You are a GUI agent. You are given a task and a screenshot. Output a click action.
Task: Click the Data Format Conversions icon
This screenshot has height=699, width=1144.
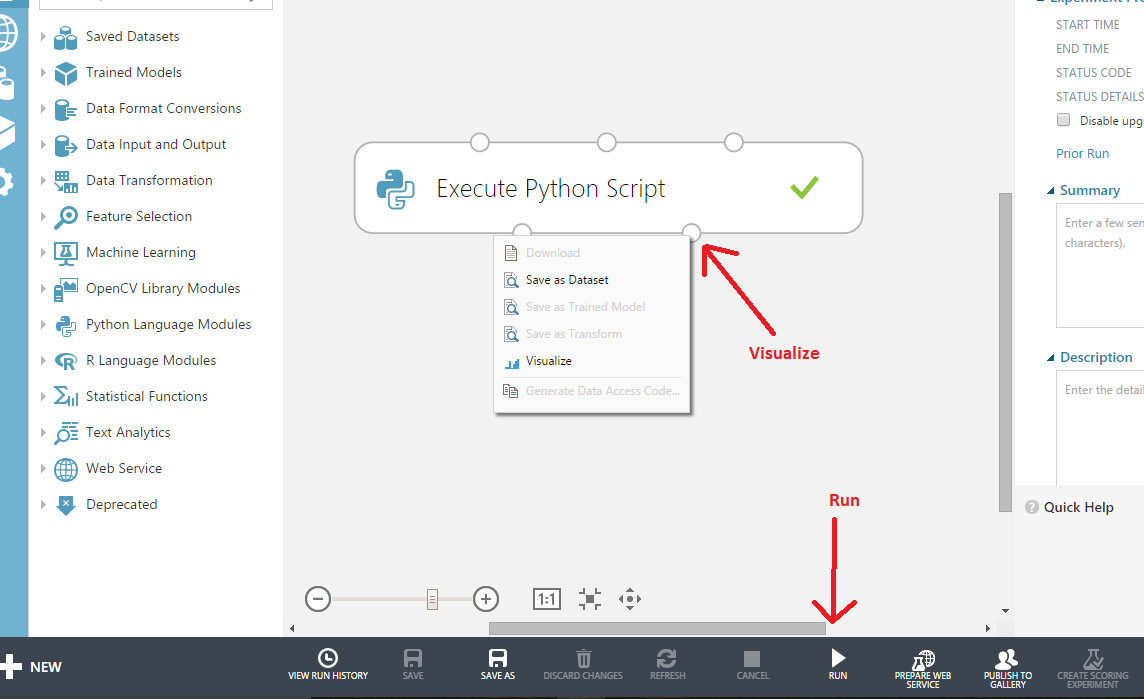tap(66, 109)
